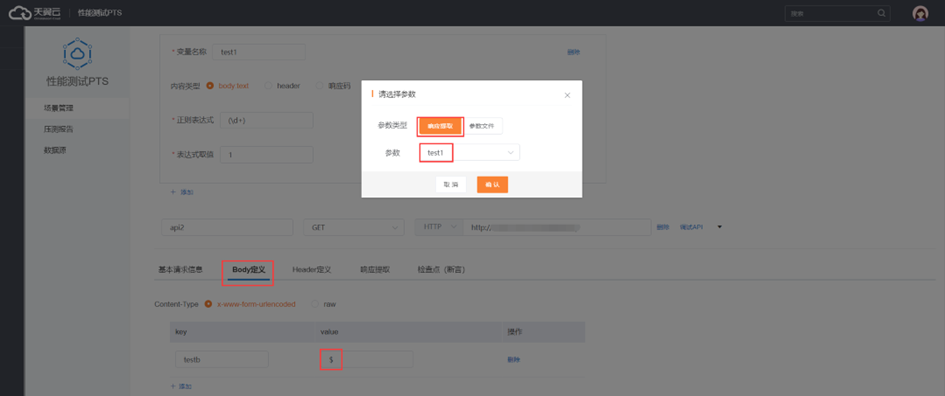Click 删除 link beside variable name
Screen dimensions: 945x396
tap(573, 52)
